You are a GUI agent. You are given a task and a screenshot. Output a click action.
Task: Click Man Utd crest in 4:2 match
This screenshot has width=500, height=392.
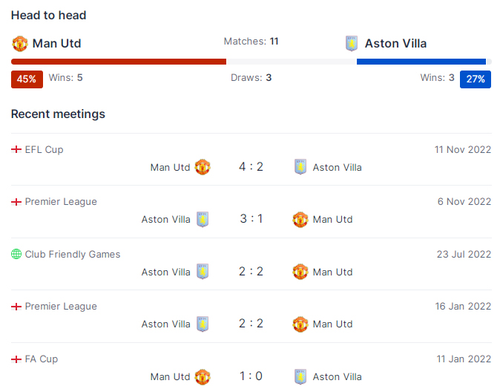(203, 167)
